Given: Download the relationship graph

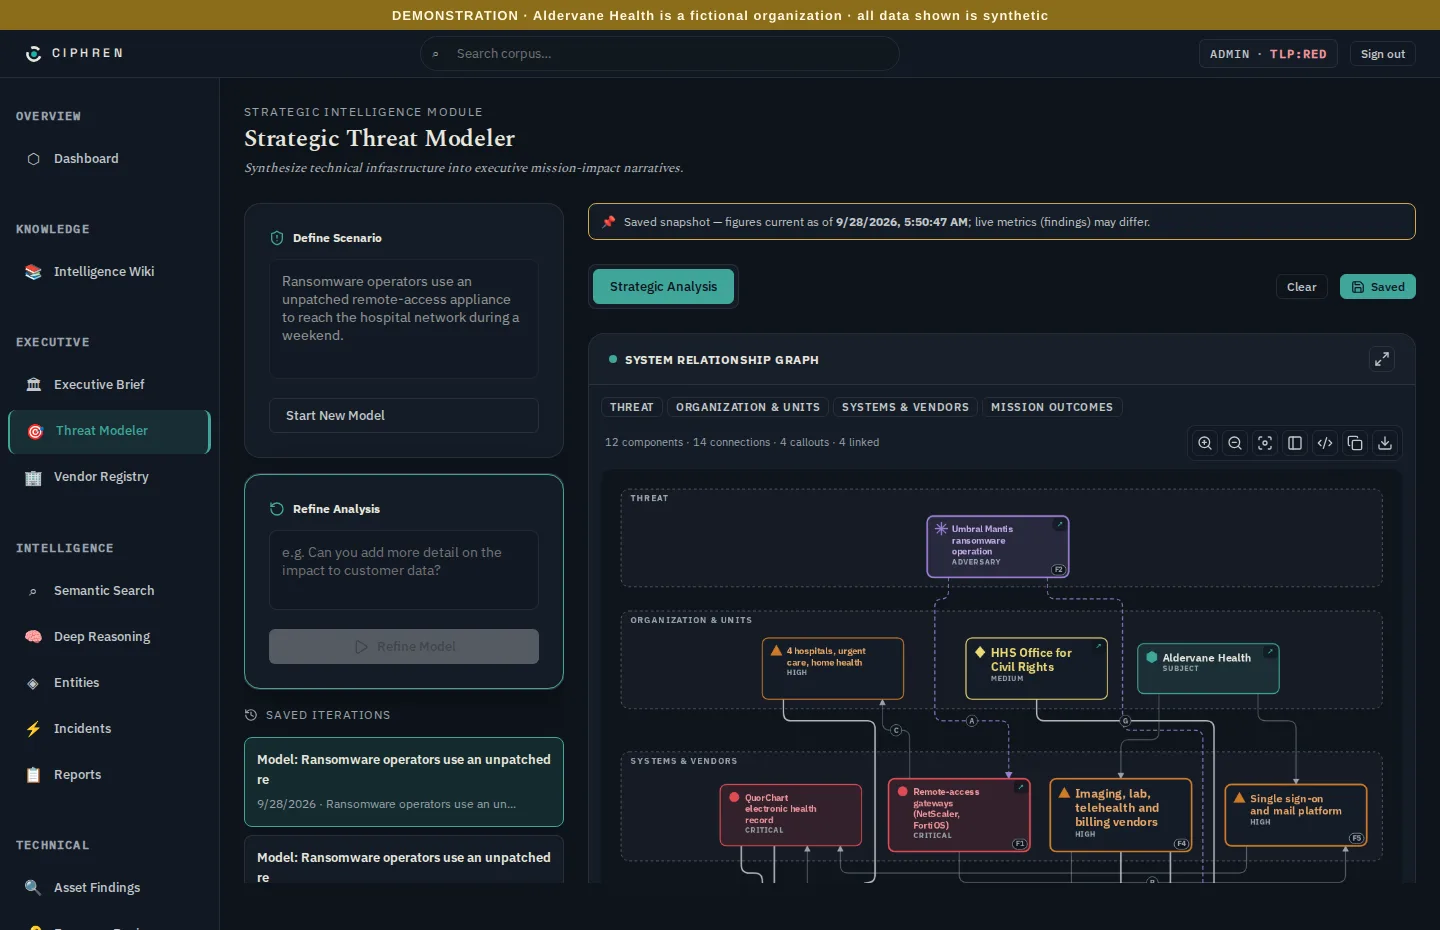Looking at the screenshot, I should coord(1385,443).
